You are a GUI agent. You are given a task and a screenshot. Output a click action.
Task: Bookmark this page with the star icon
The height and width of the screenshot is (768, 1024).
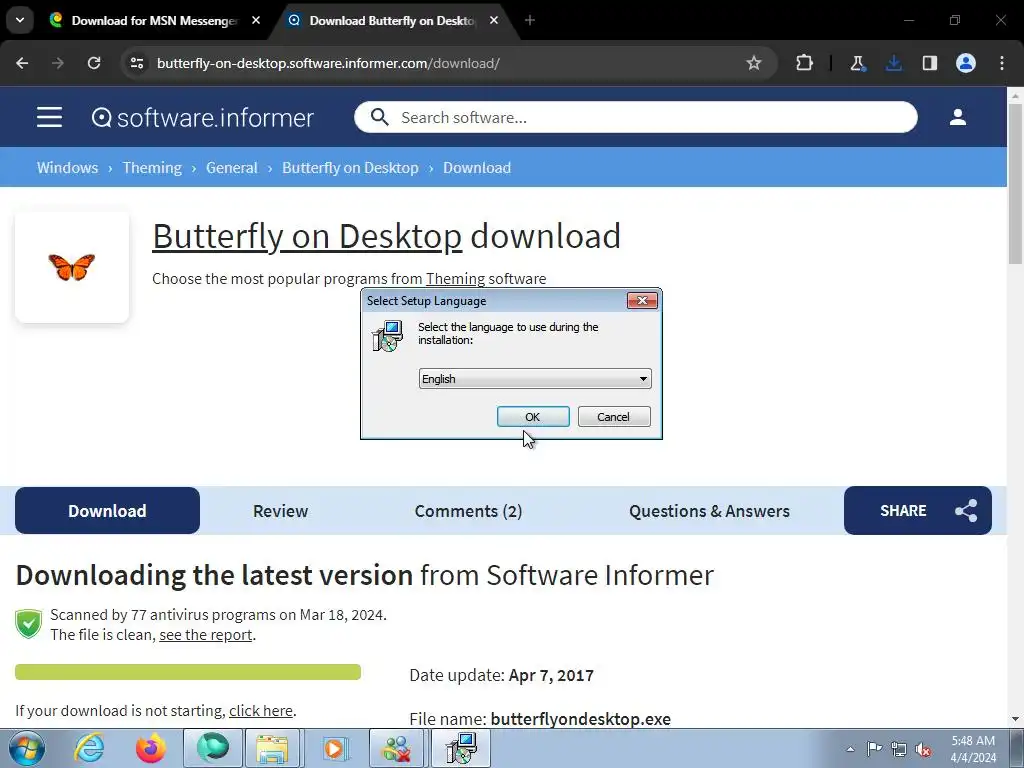pyautogui.click(x=754, y=63)
